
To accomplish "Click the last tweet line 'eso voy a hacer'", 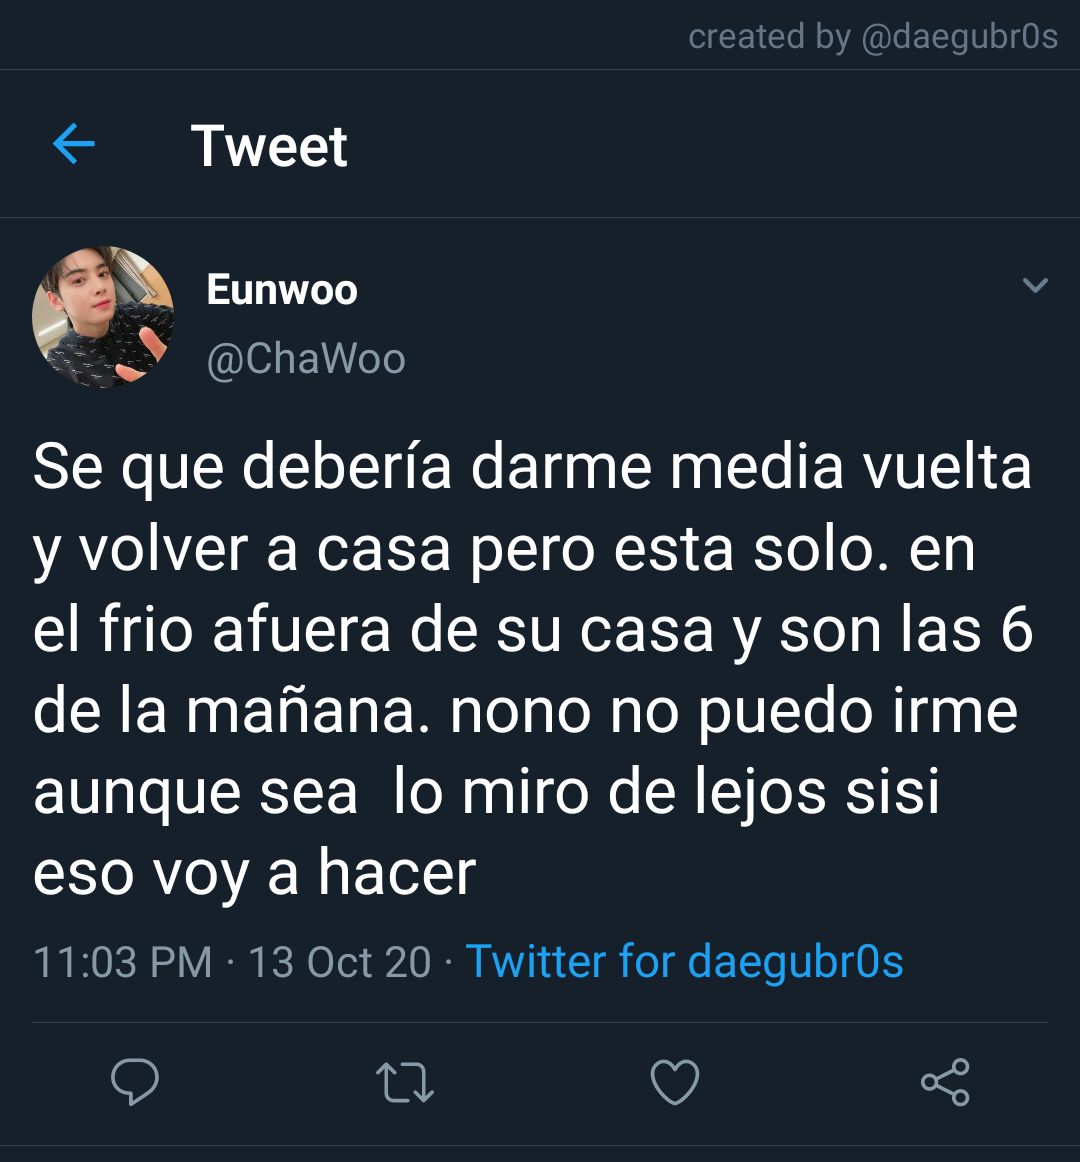I will (254, 874).
